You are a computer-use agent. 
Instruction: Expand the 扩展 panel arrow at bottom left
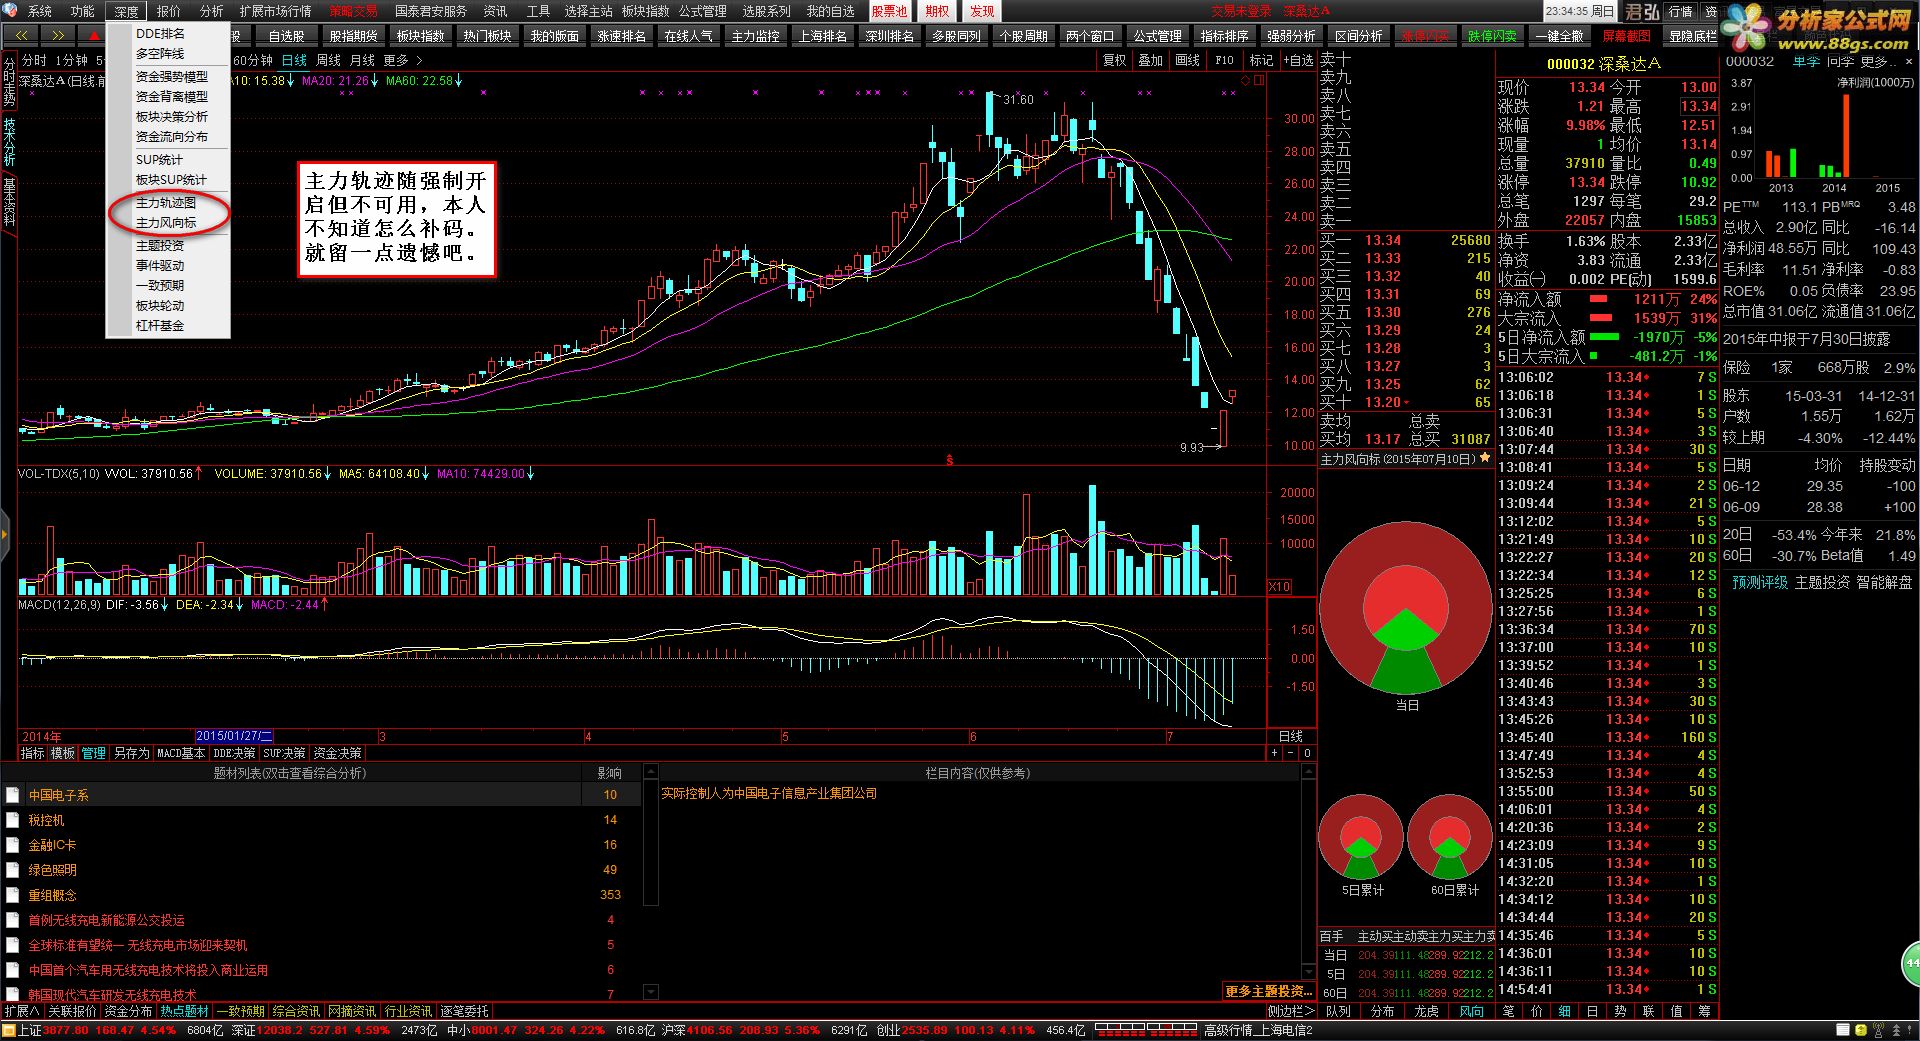click(22, 1011)
